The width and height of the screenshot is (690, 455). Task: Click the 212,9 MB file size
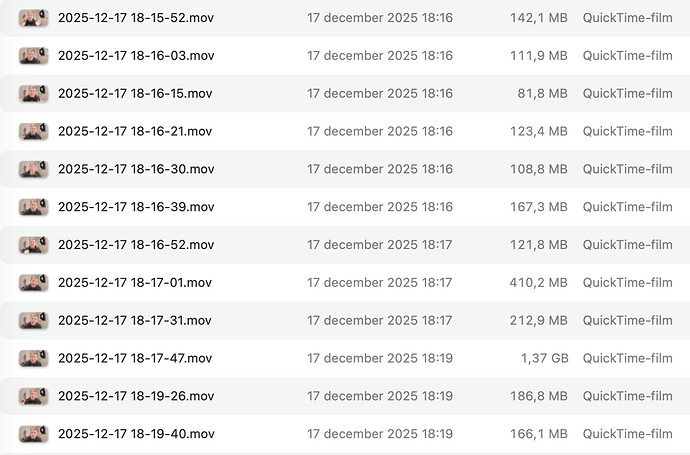(x=538, y=321)
